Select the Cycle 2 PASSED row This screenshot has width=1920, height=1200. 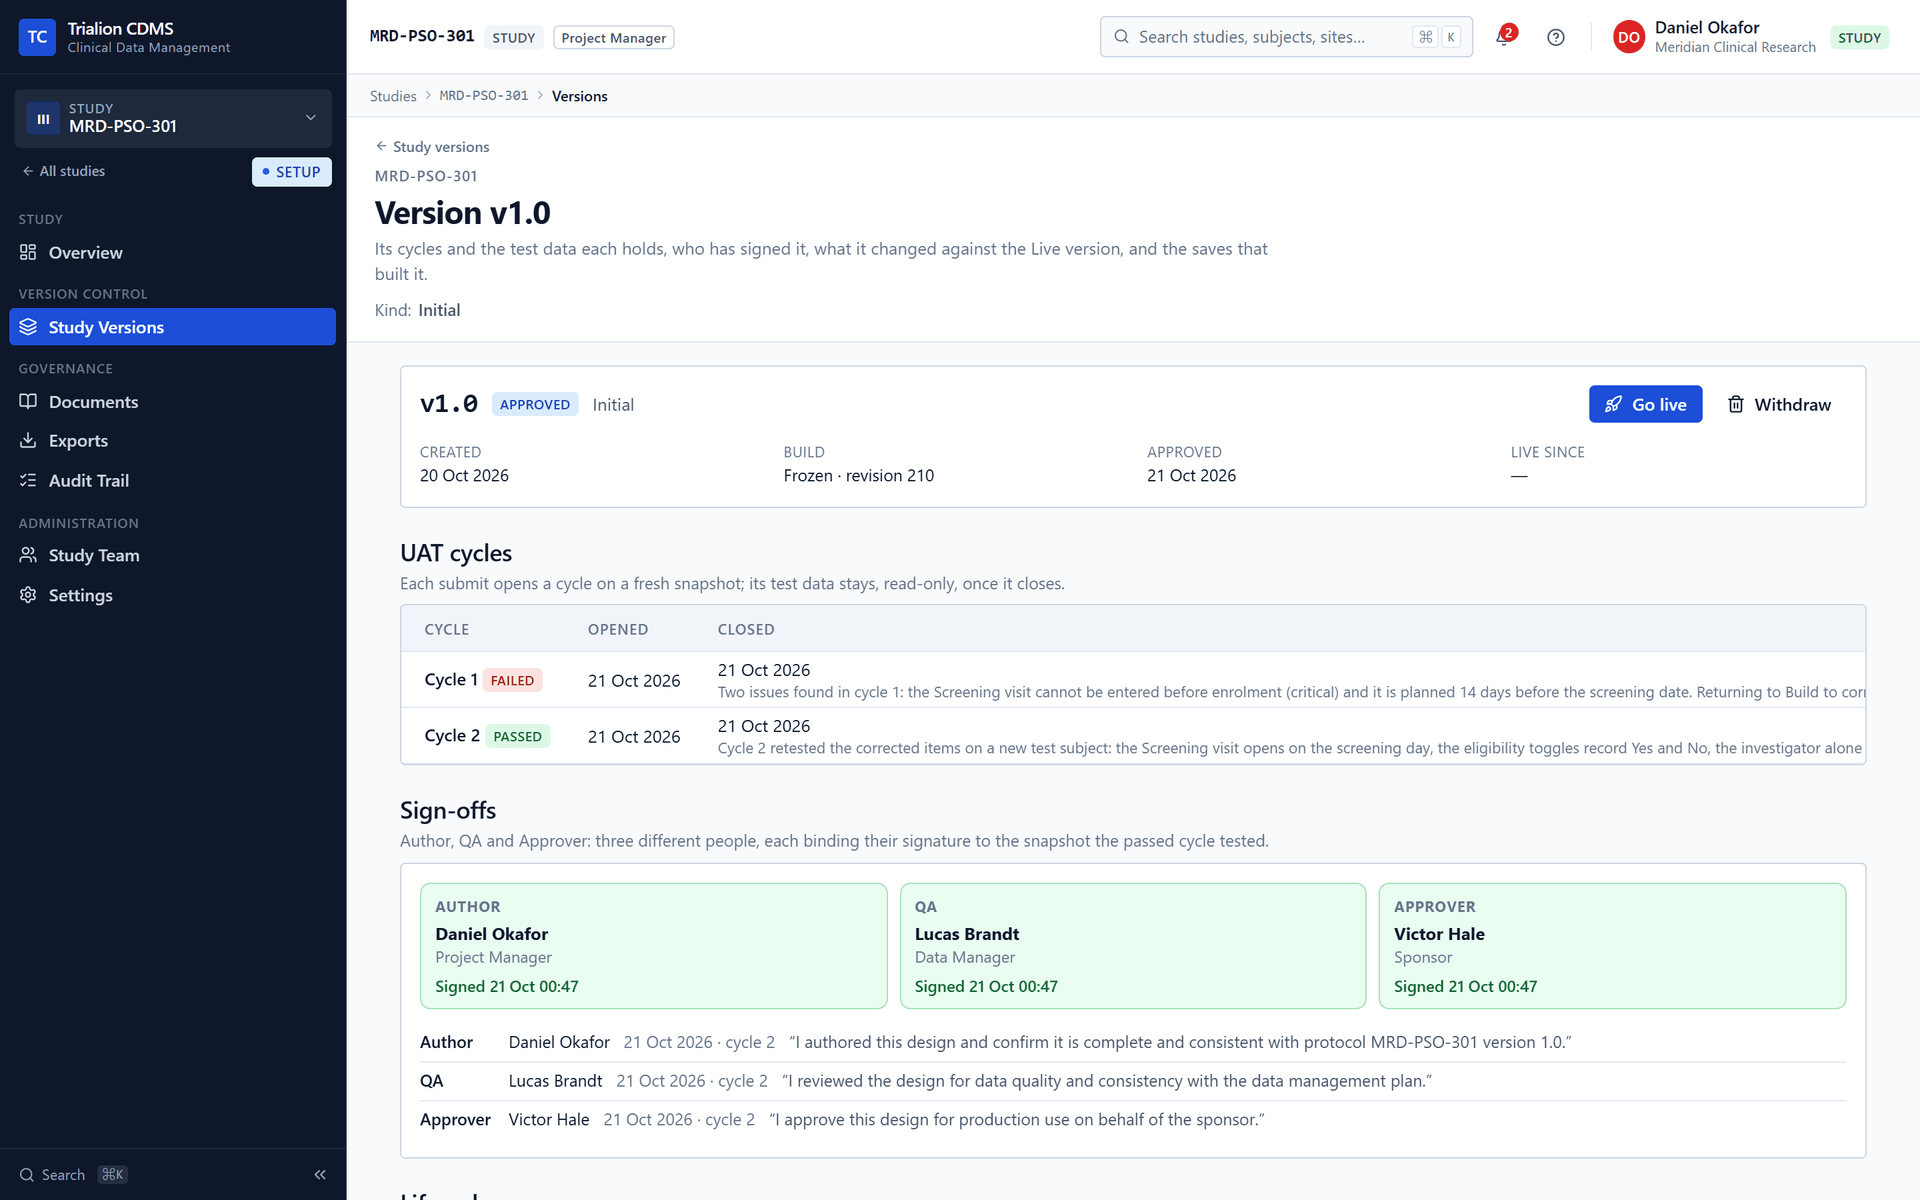point(1132,736)
